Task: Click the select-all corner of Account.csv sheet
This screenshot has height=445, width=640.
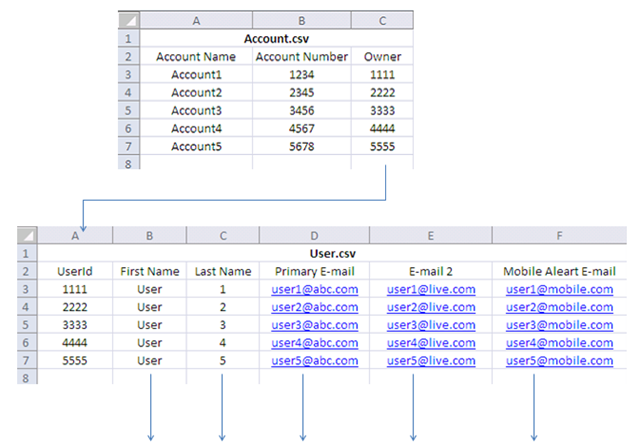Action: pyautogui.click(x=128, y=21)
